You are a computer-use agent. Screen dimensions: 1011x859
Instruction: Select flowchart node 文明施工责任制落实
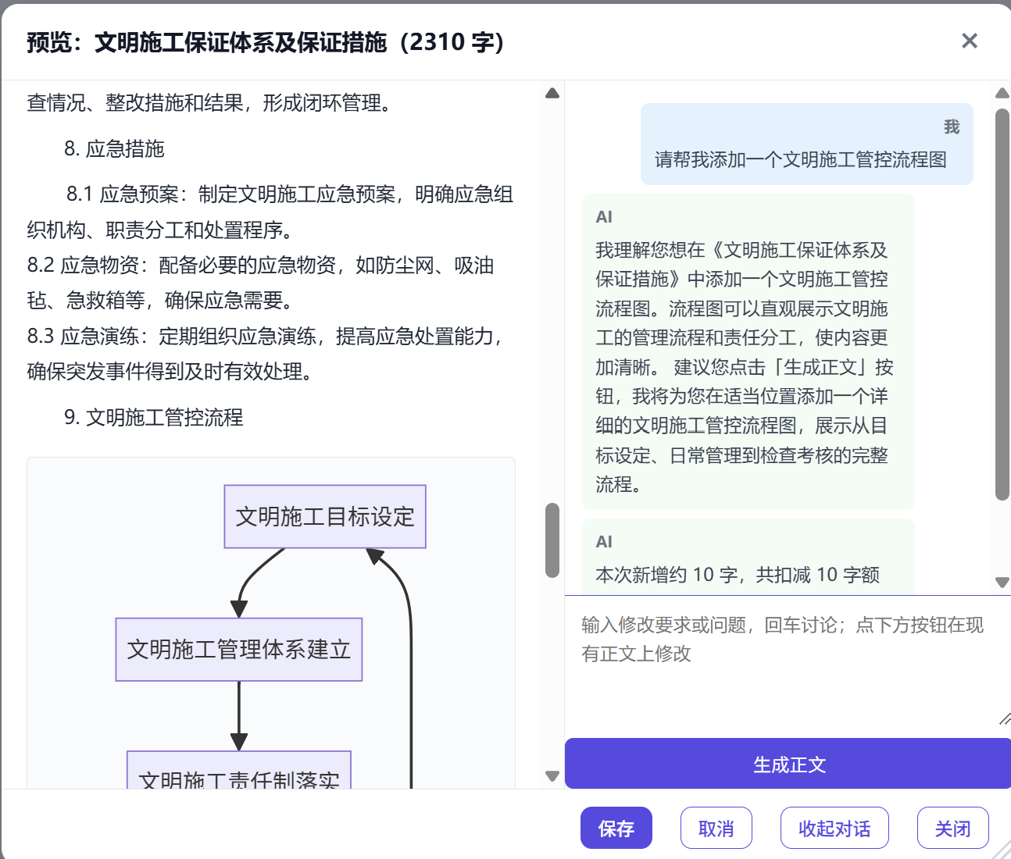pyautogui.click(x=239, y=770)
